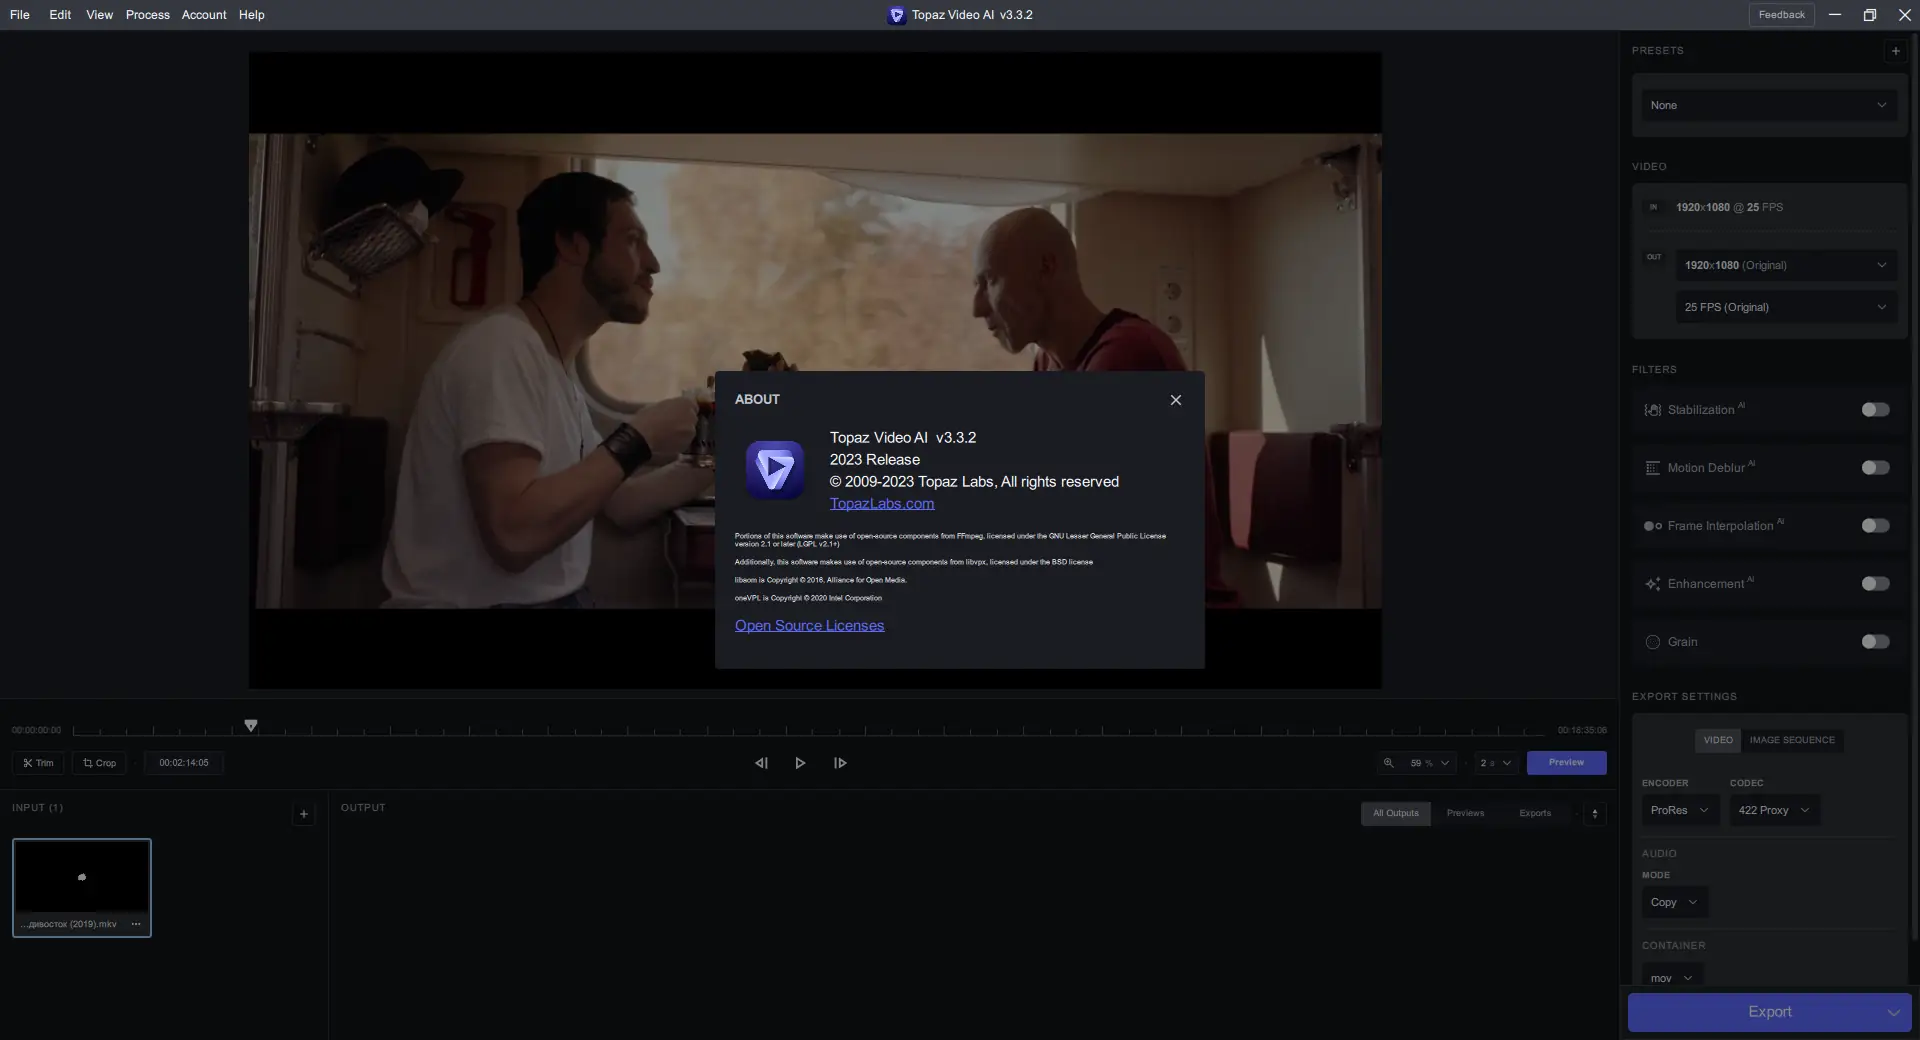The height and width of the screenshot is (1040, 1920).
Task: Show the Exports tab
Action: pyautogui.click(x=1535, y=813)
